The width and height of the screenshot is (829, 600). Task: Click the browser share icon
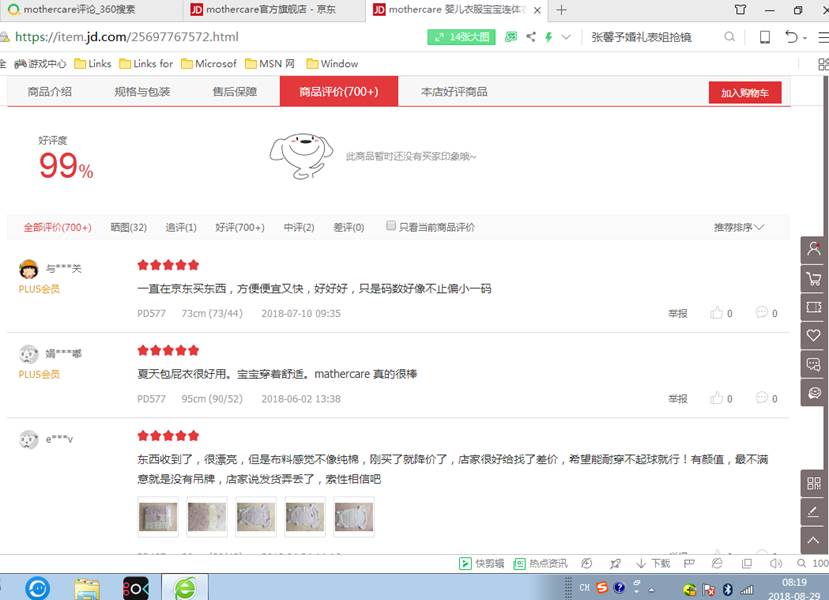[530, 37]
